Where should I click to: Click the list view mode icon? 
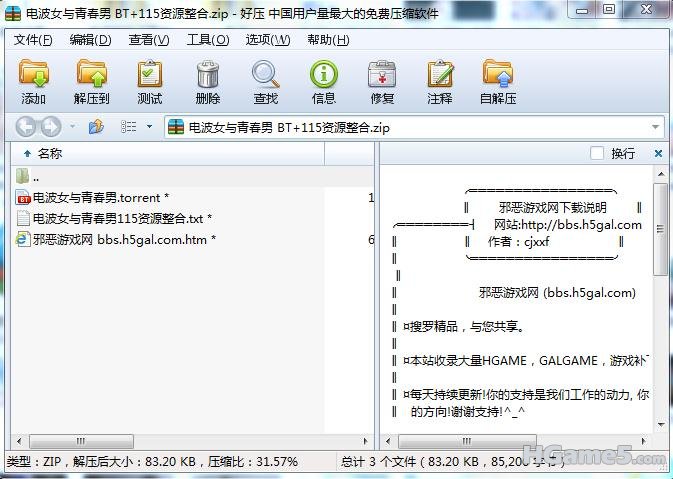(128, 127)
